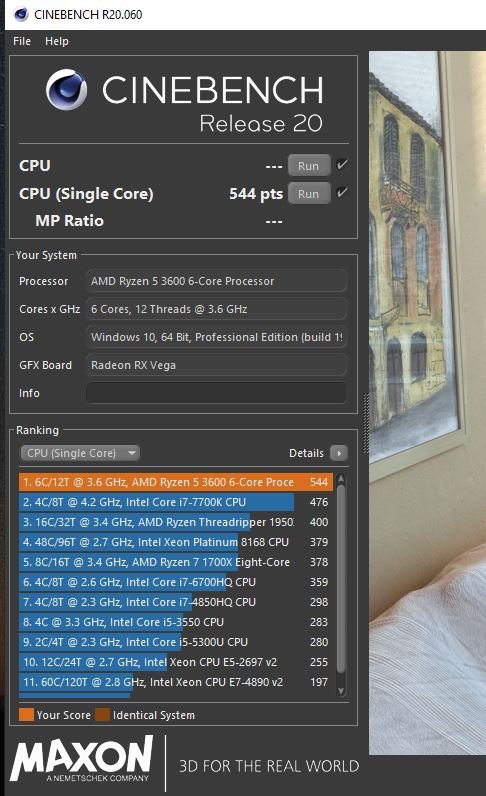
Task: Click the ranking list scroll down arrow
Action: 341,690
